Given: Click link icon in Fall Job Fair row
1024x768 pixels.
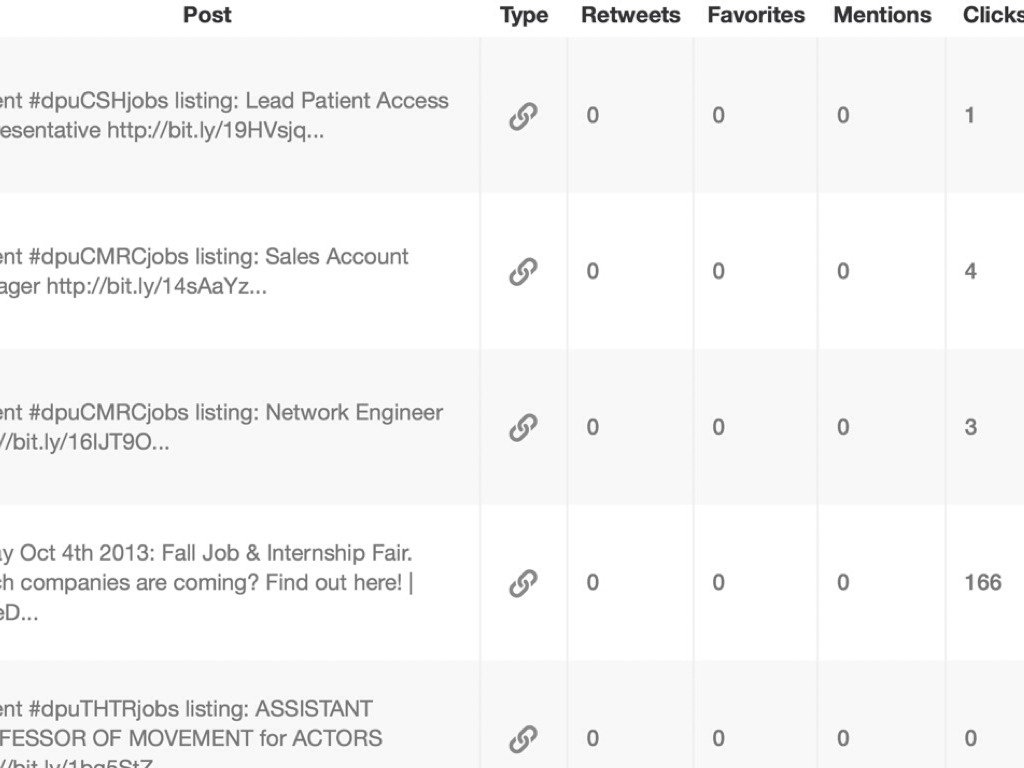Looking at the screenshot, I should click(523, 583).
